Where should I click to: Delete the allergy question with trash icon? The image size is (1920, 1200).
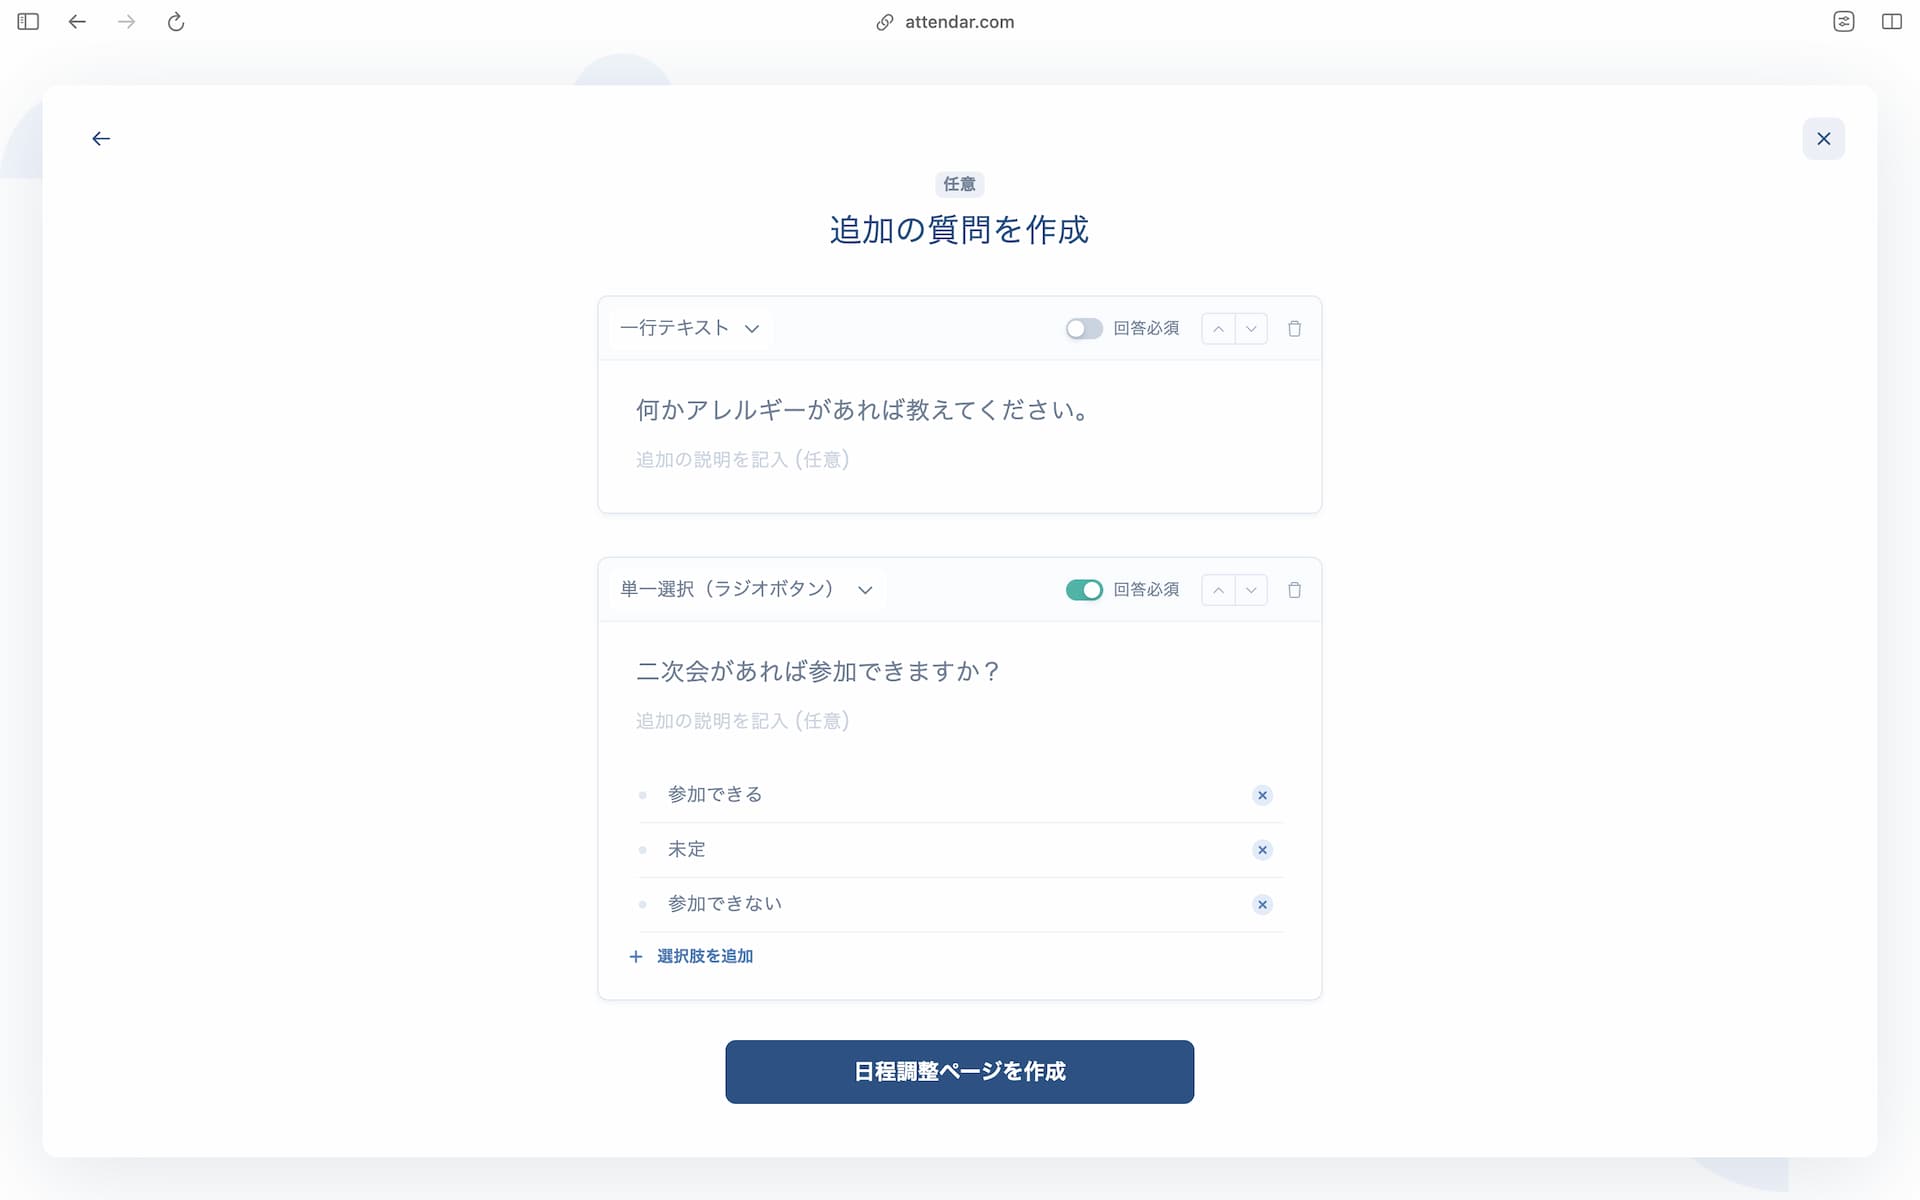[x=1294, y=329]
